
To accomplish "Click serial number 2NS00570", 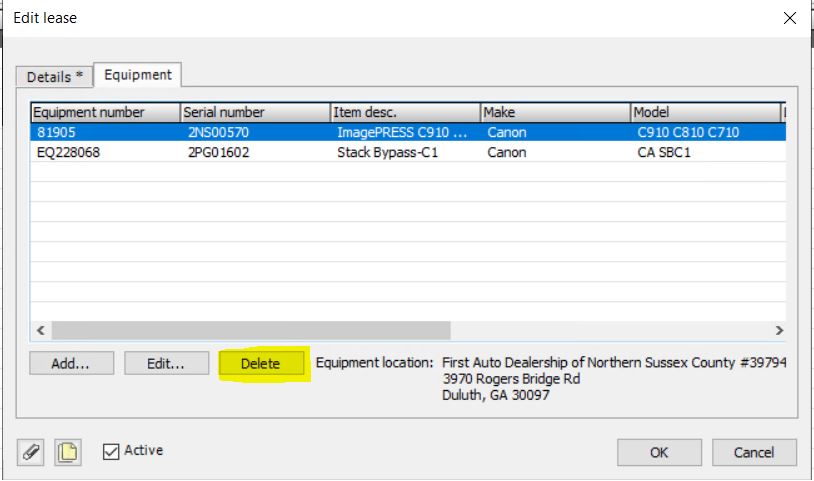I will point(218,132).
